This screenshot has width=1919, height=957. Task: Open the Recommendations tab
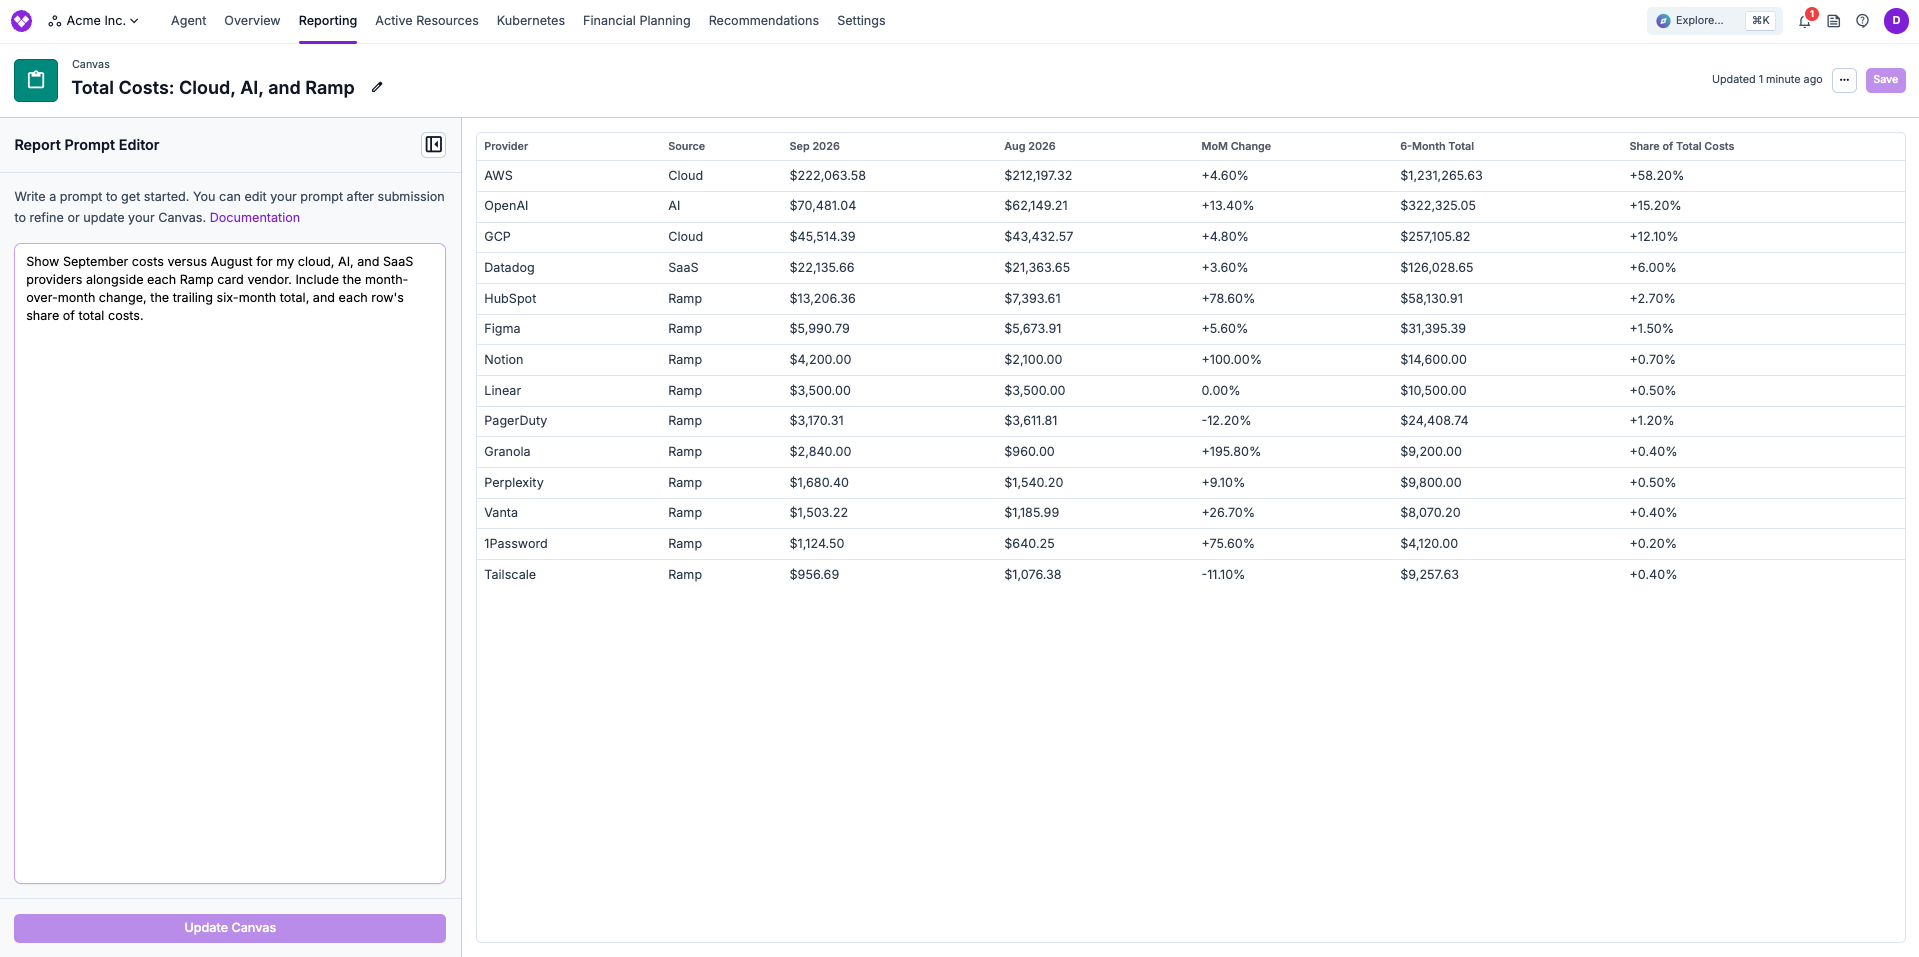pos(763,20)
